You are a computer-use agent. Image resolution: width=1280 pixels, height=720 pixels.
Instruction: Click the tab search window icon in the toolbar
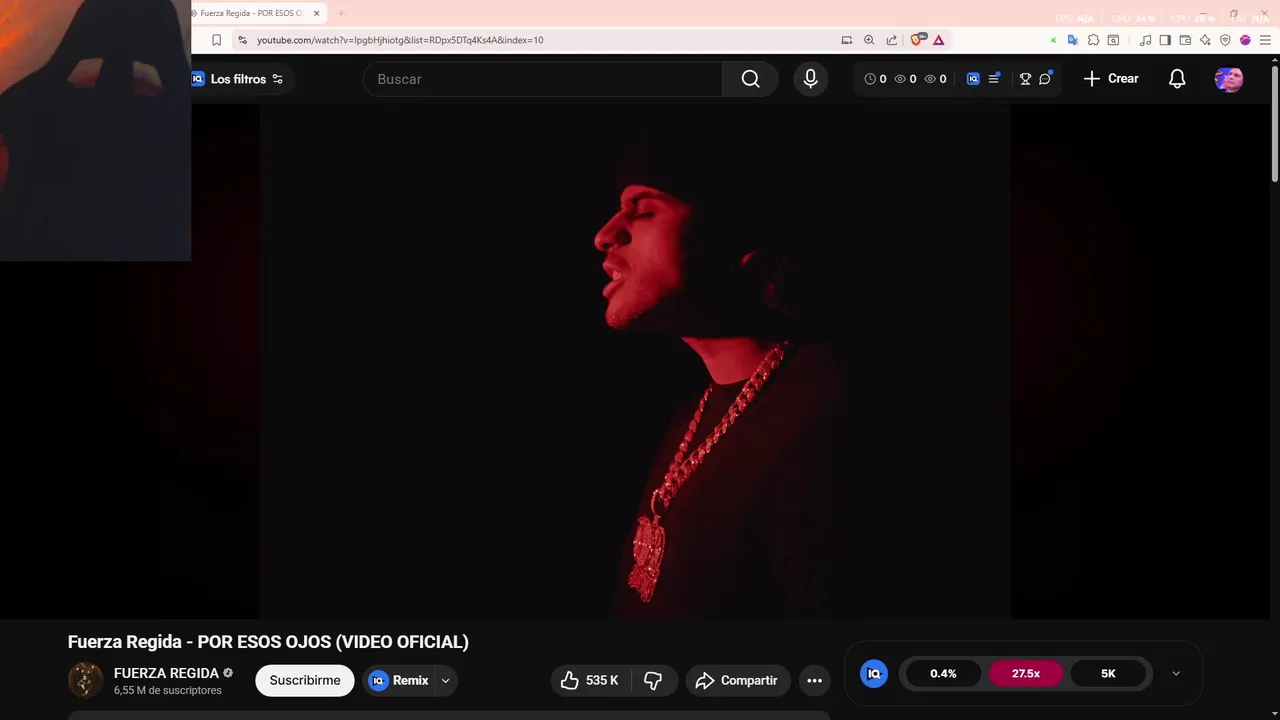(x=1113, y=40)
